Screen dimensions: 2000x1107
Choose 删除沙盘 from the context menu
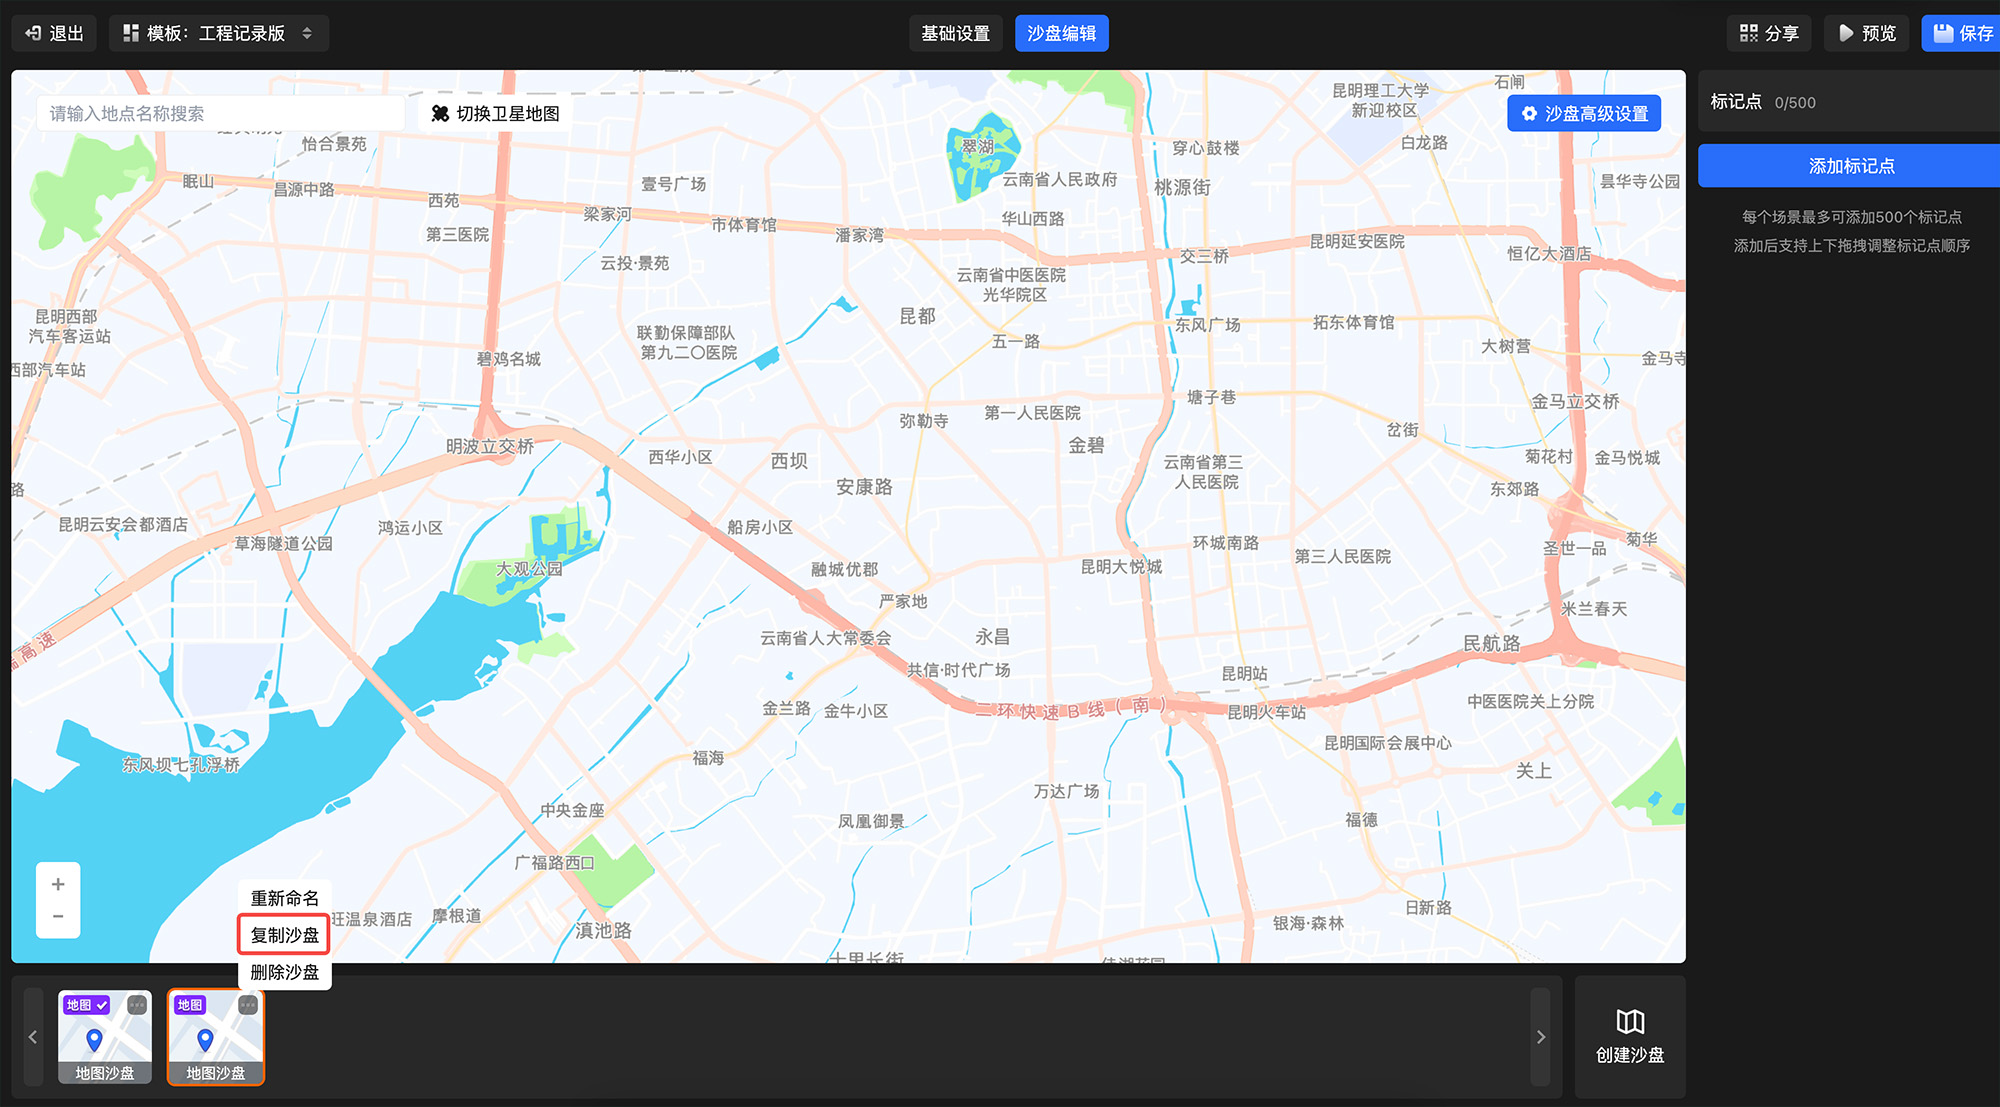click(285, 972)
